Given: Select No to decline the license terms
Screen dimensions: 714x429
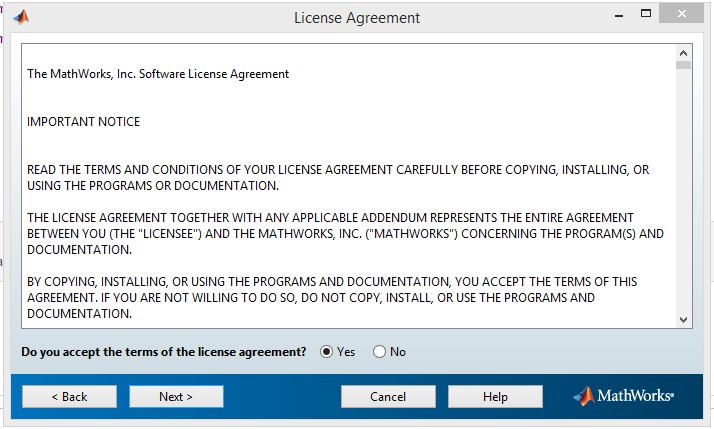Looking at the screenshot, I should [x=379, y=352].
